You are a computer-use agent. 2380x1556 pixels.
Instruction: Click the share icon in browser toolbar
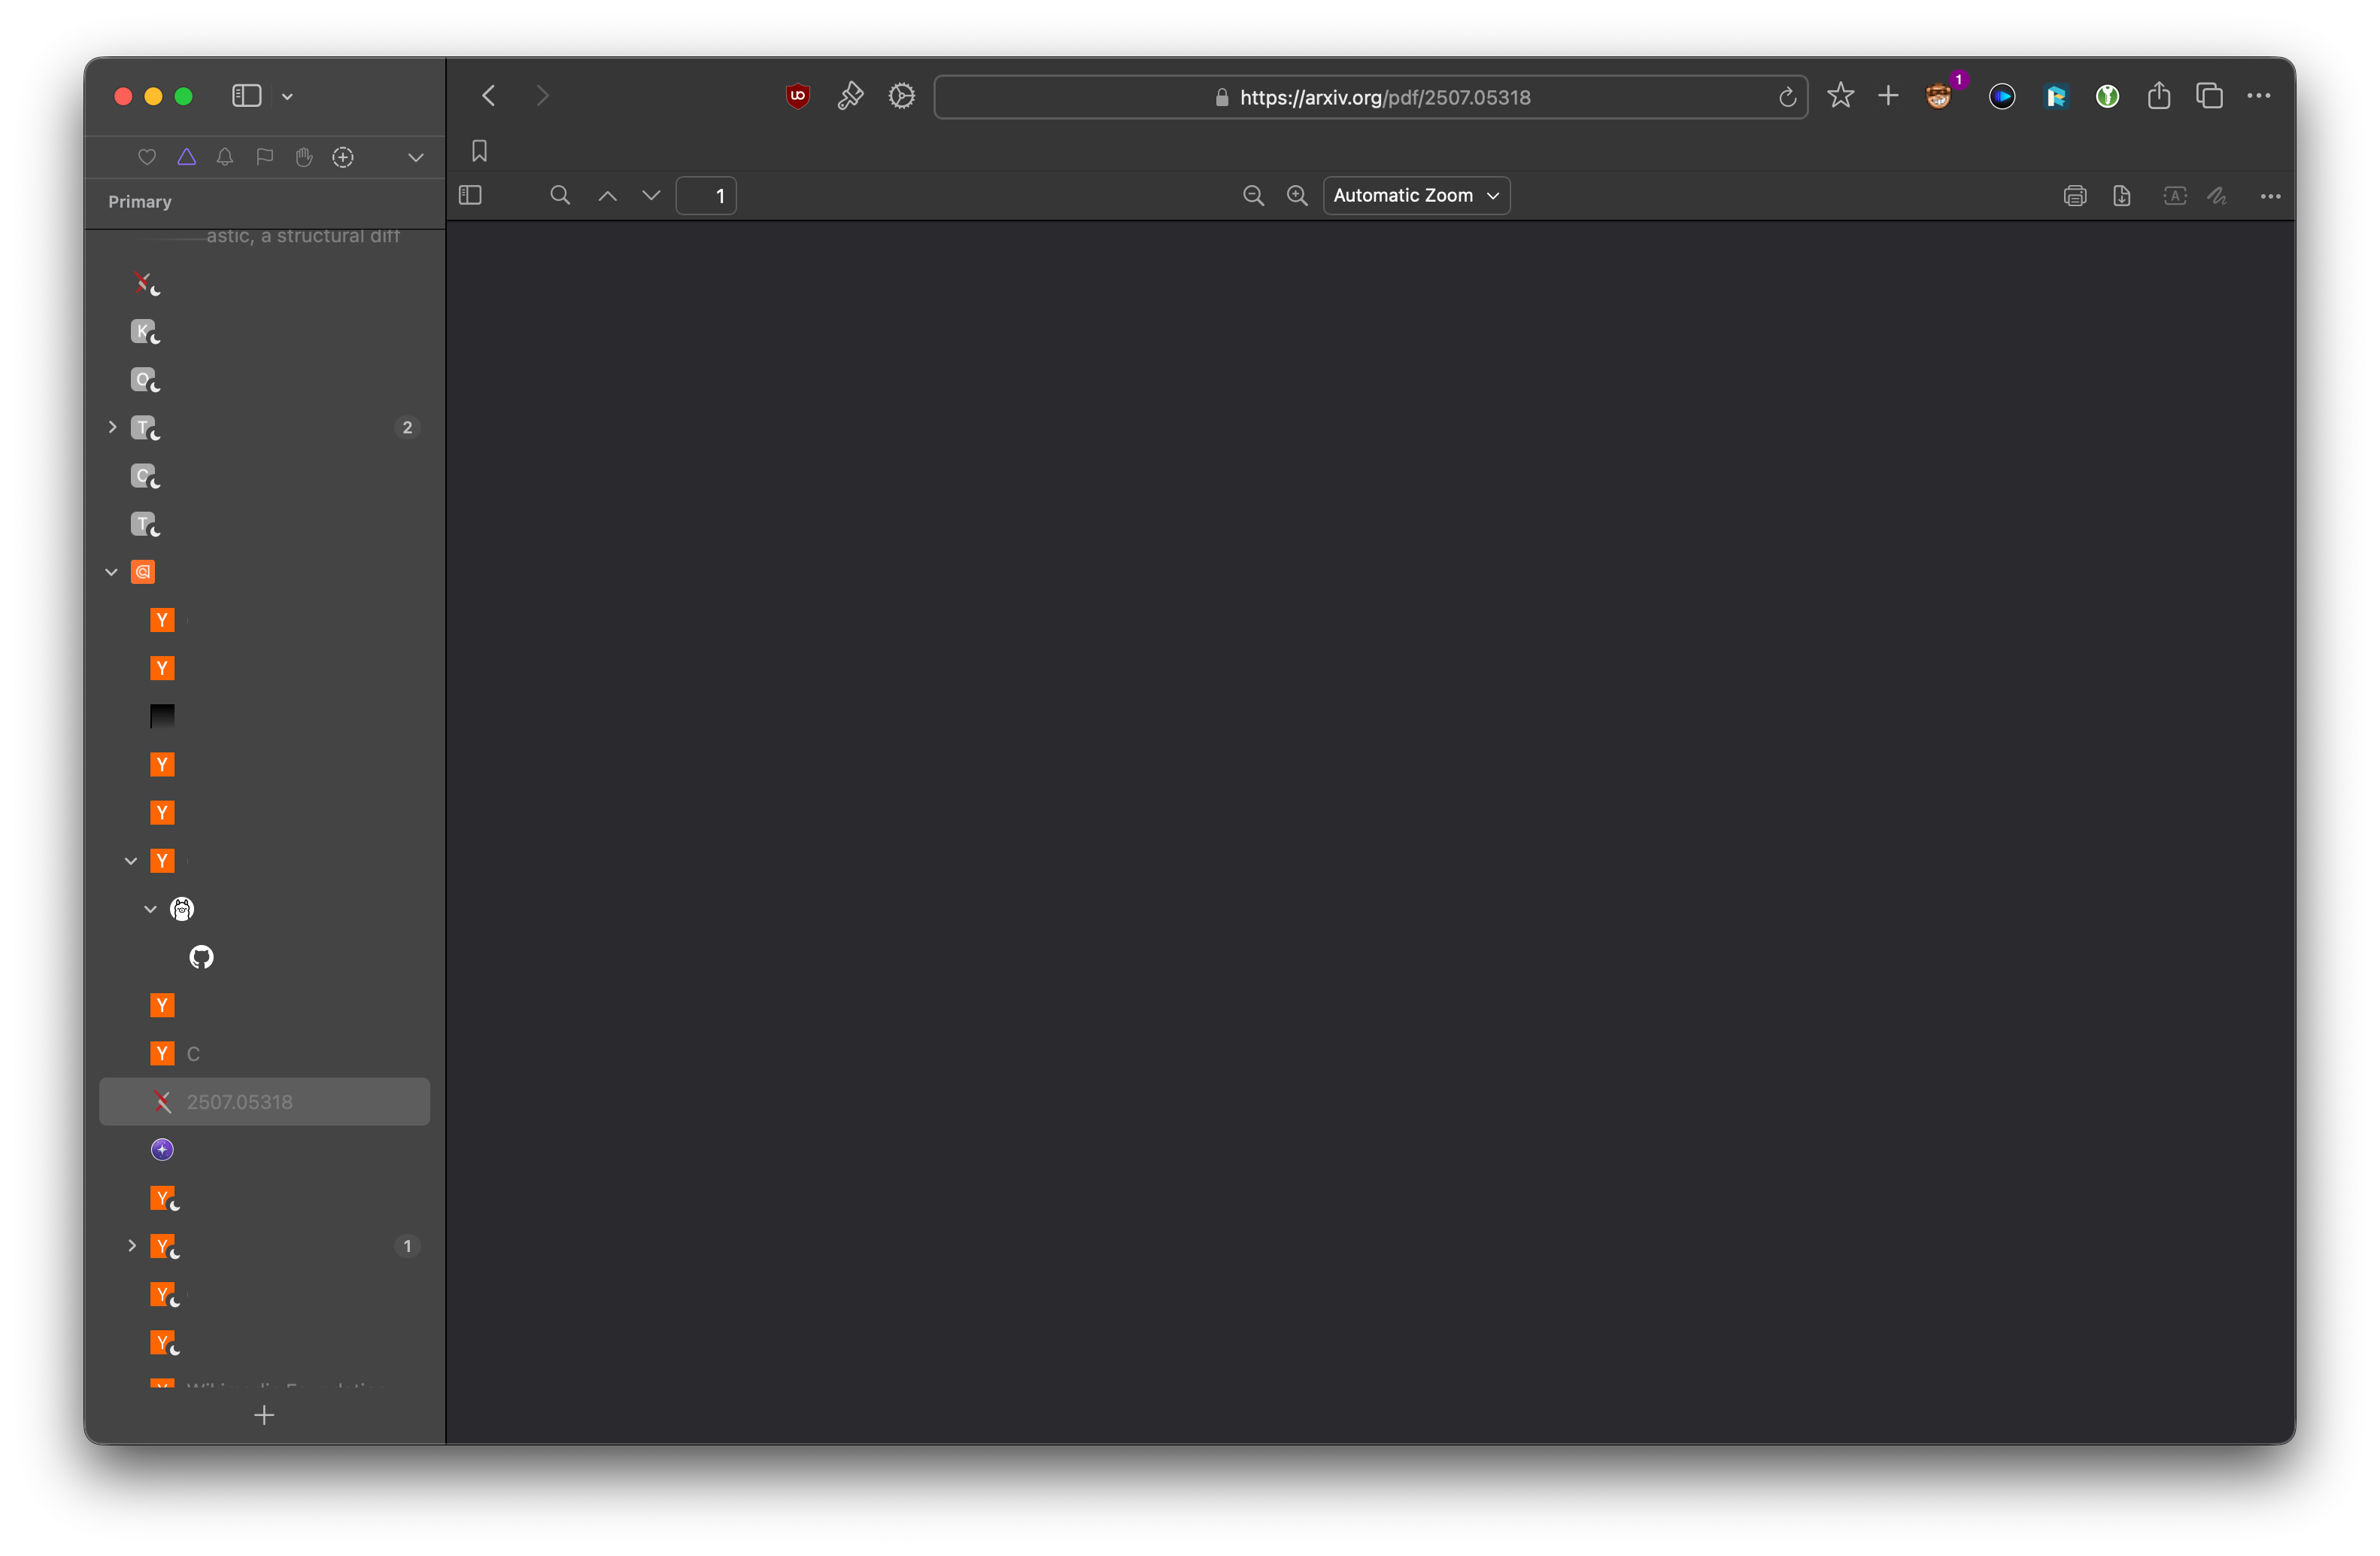coord(2158,96)
